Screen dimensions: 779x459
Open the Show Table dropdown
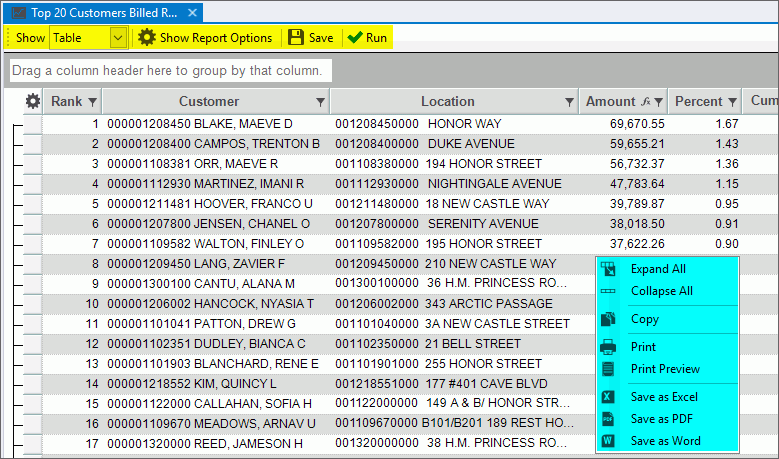pos(118,37)
